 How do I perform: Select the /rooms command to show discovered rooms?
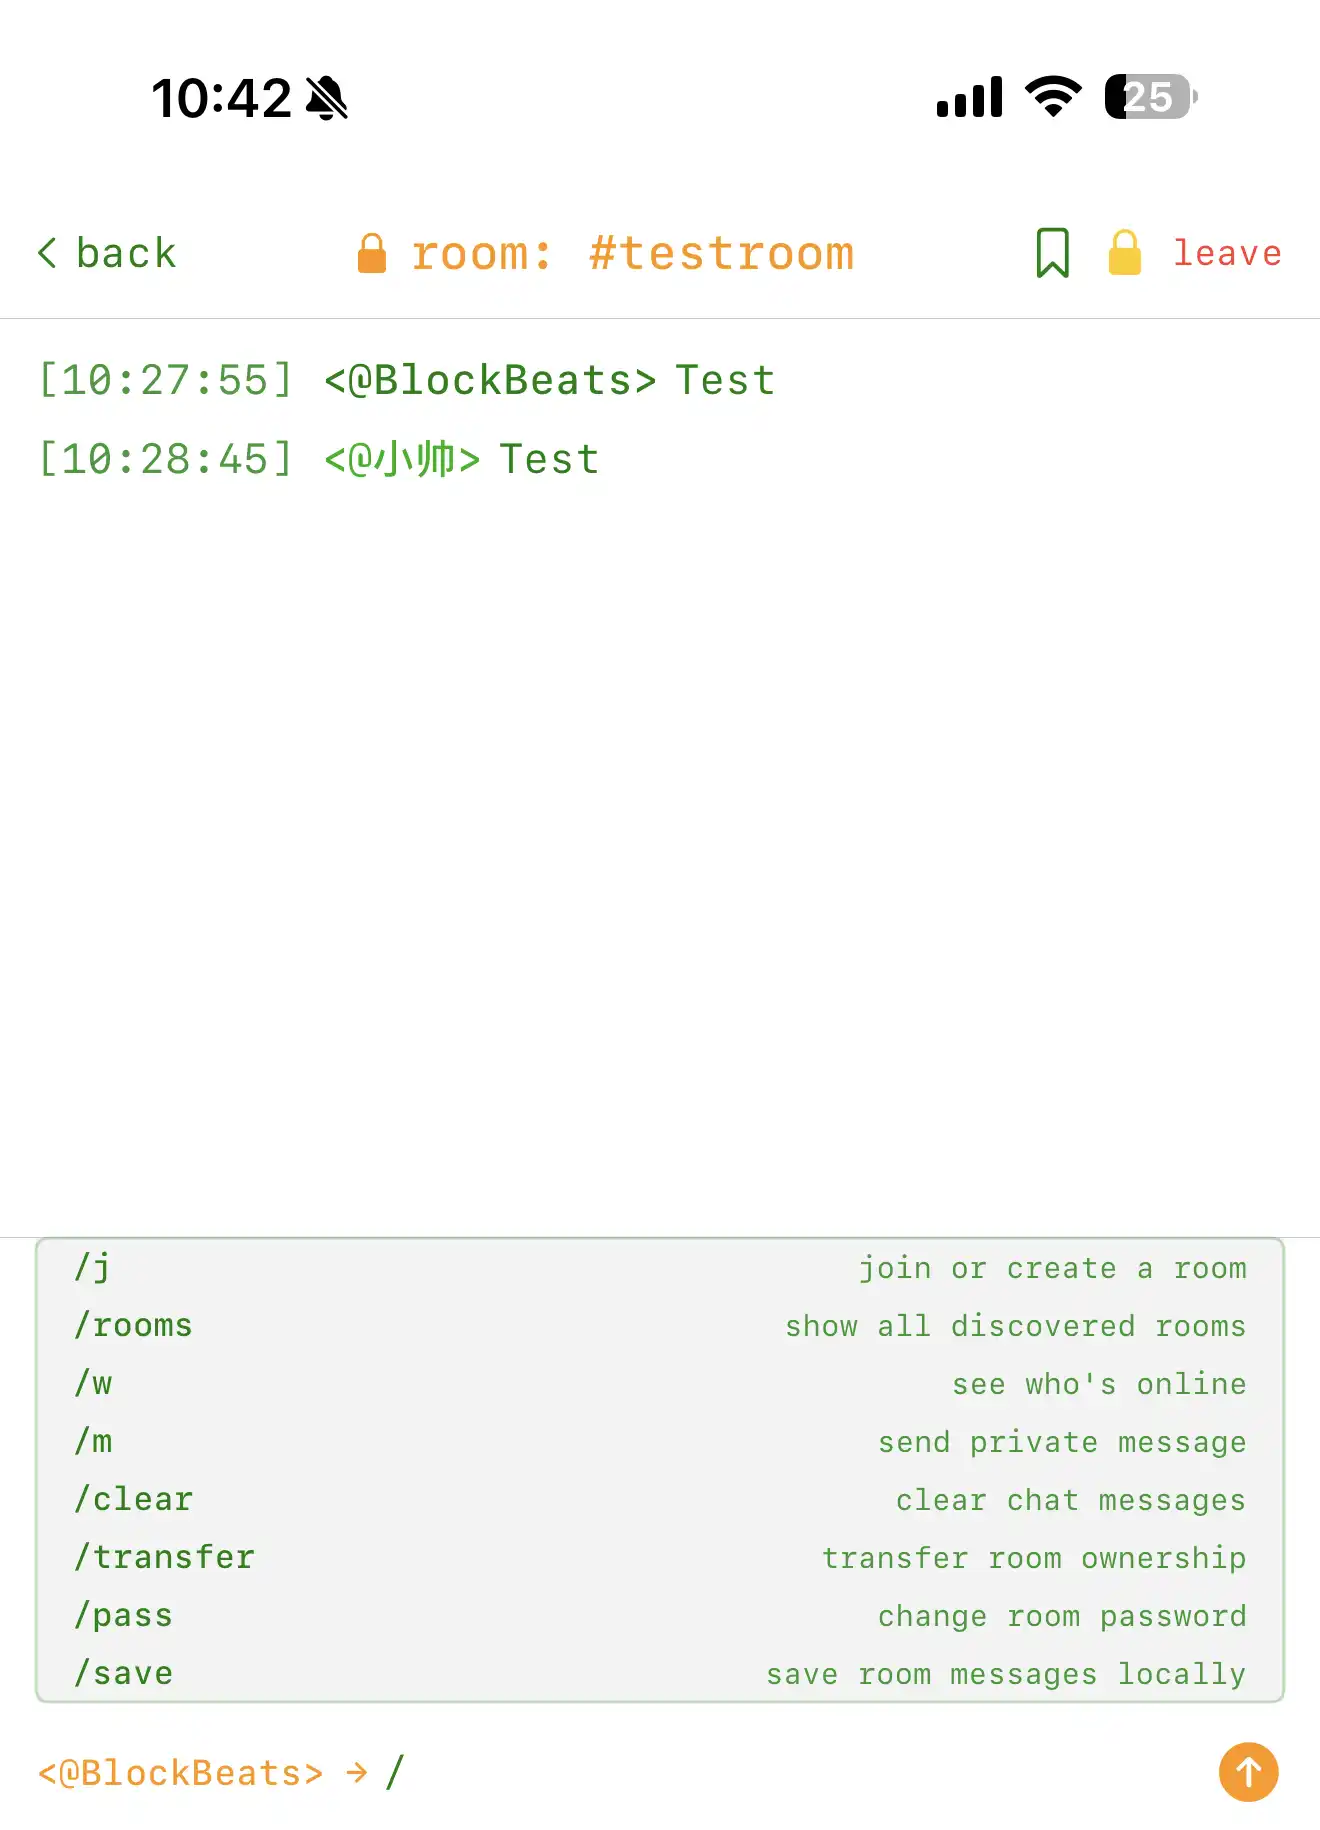coord(133,1324)
